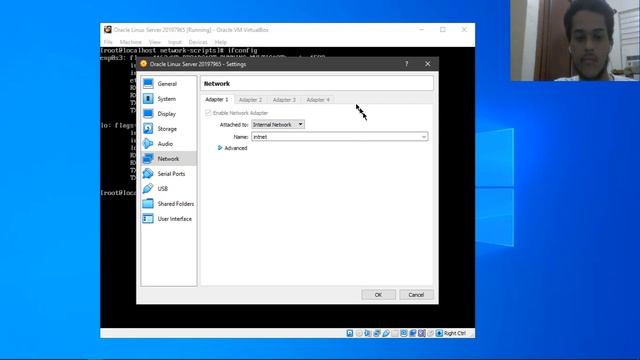Toggle Enable Network Adapter checkbox

(208, 113)
